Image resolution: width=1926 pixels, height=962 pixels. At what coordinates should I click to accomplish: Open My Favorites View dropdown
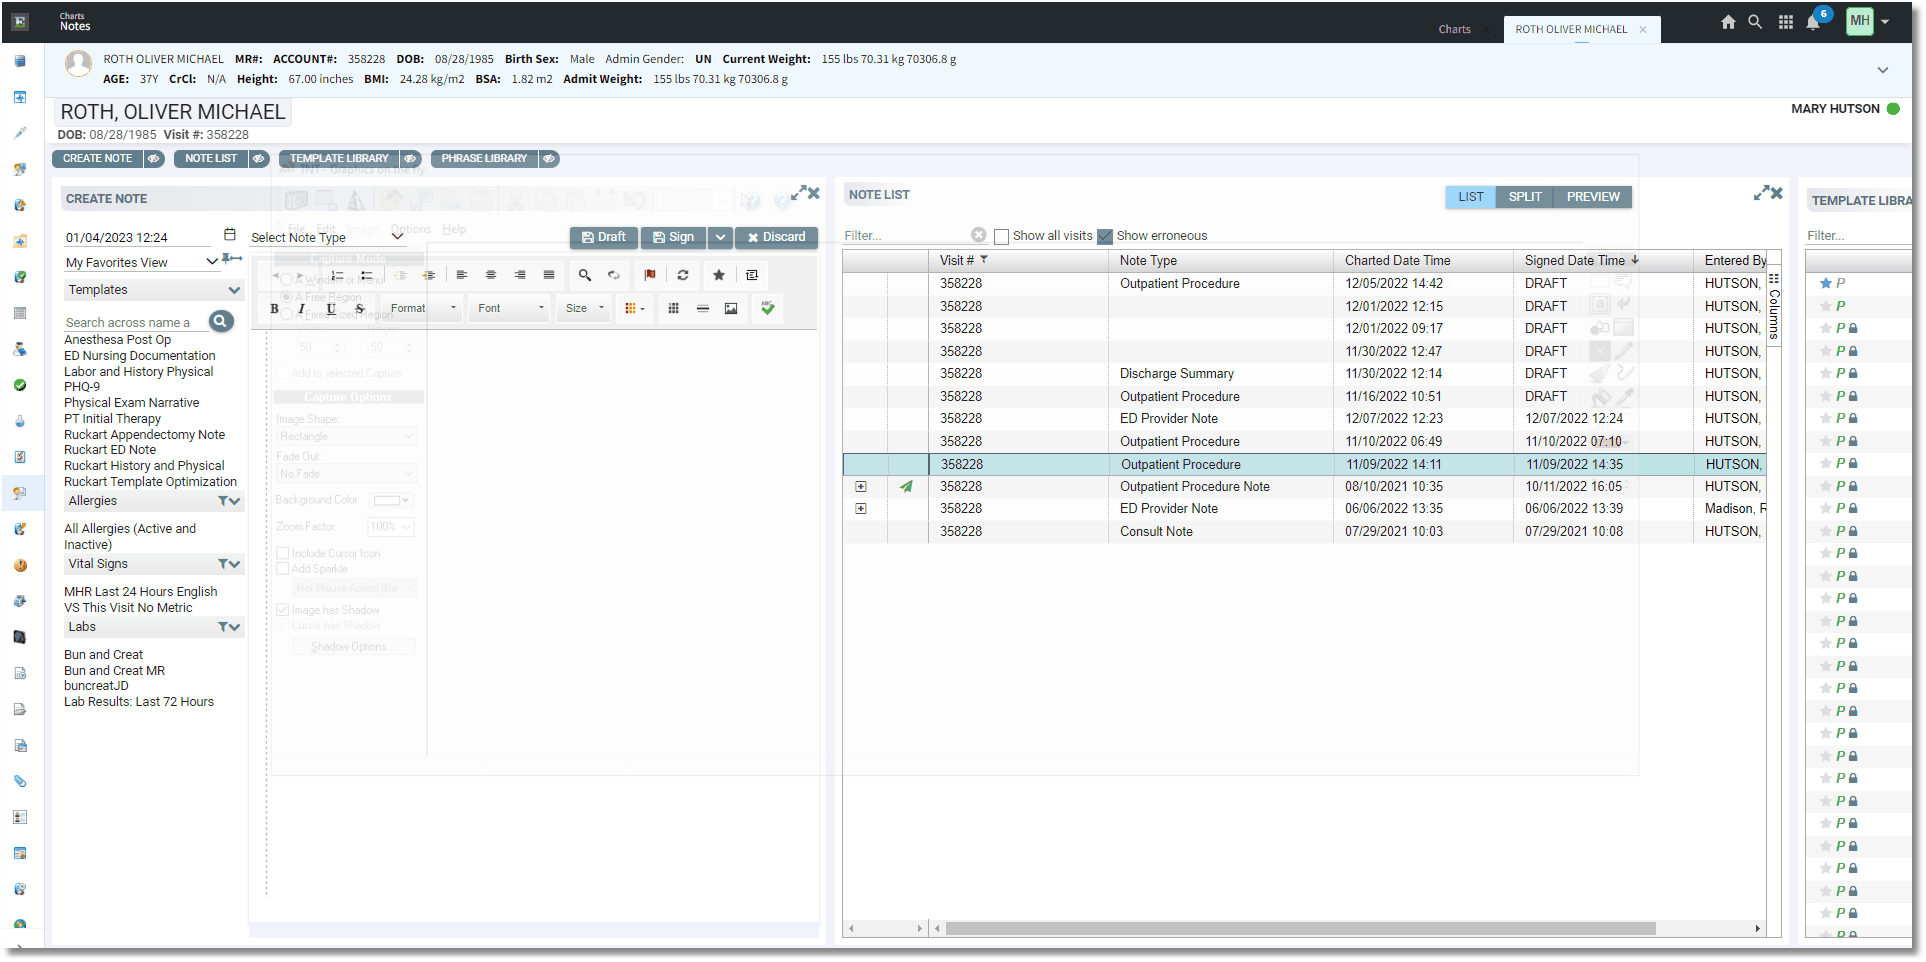point(141,262)
